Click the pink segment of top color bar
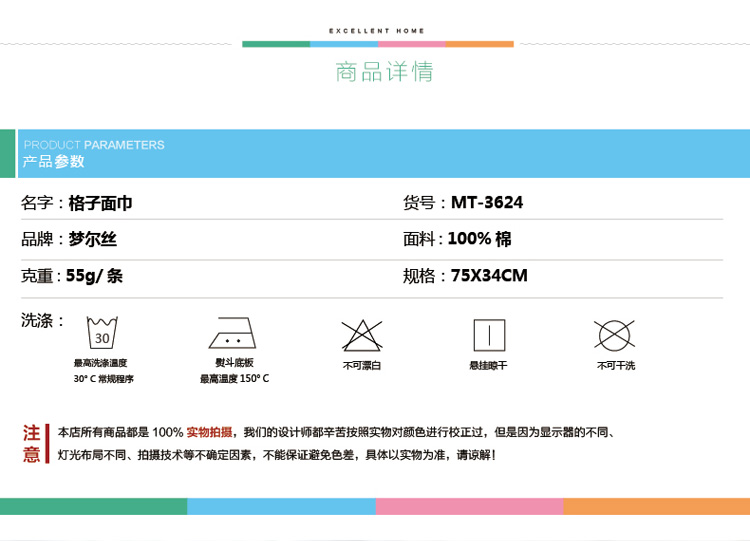 [412, 44]
